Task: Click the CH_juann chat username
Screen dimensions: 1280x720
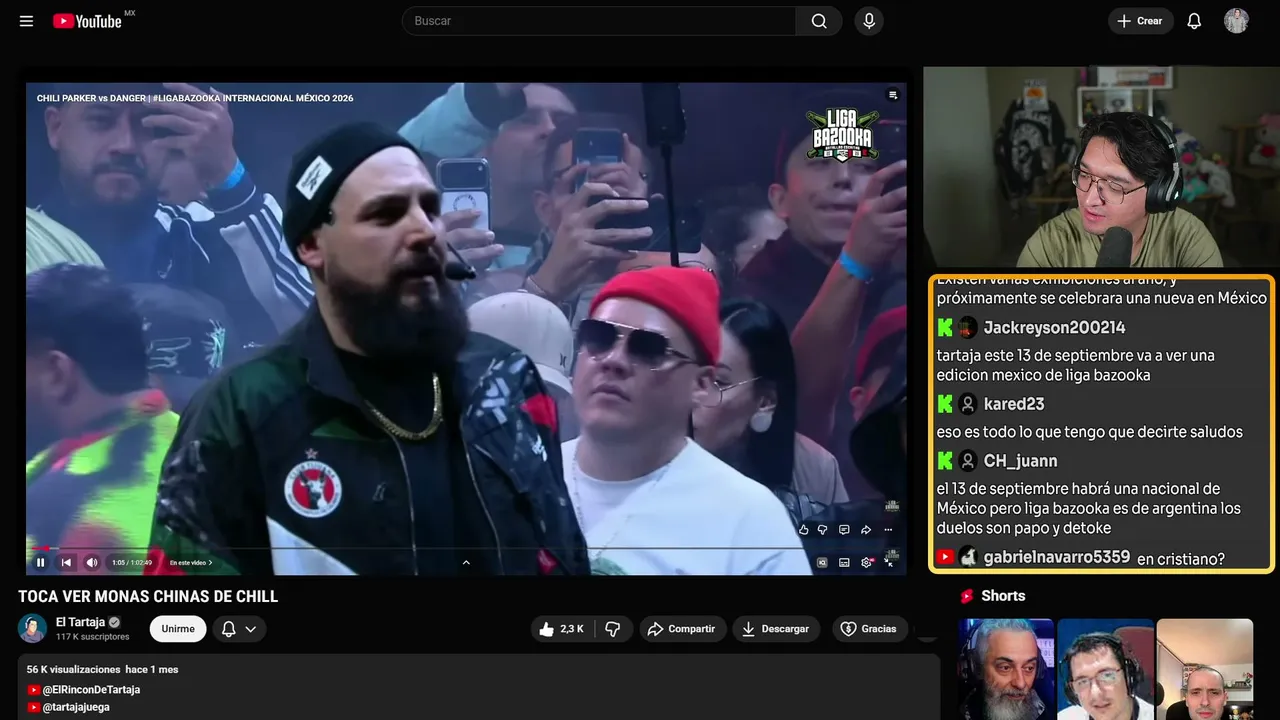Action: (1020, 461)
